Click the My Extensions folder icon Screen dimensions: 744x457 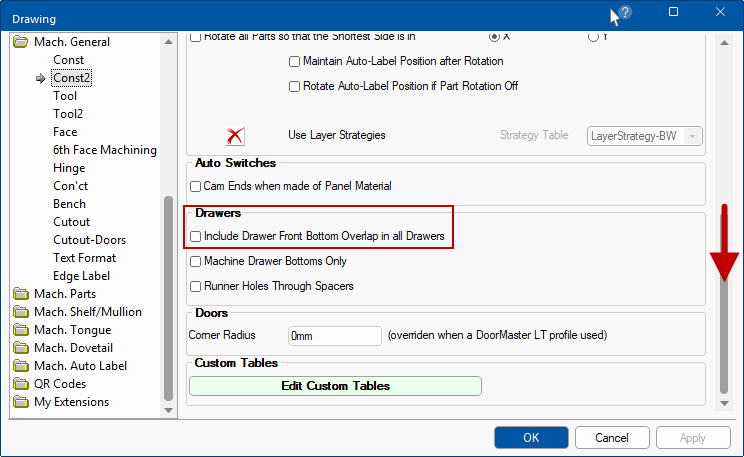point(21,402)
